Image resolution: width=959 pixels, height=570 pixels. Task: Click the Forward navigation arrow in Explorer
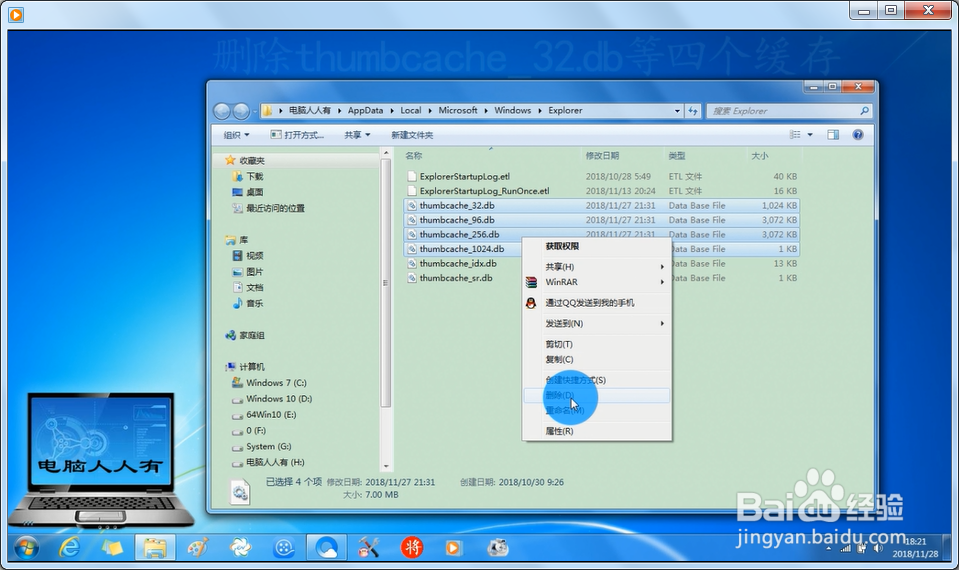click(241, 111)
